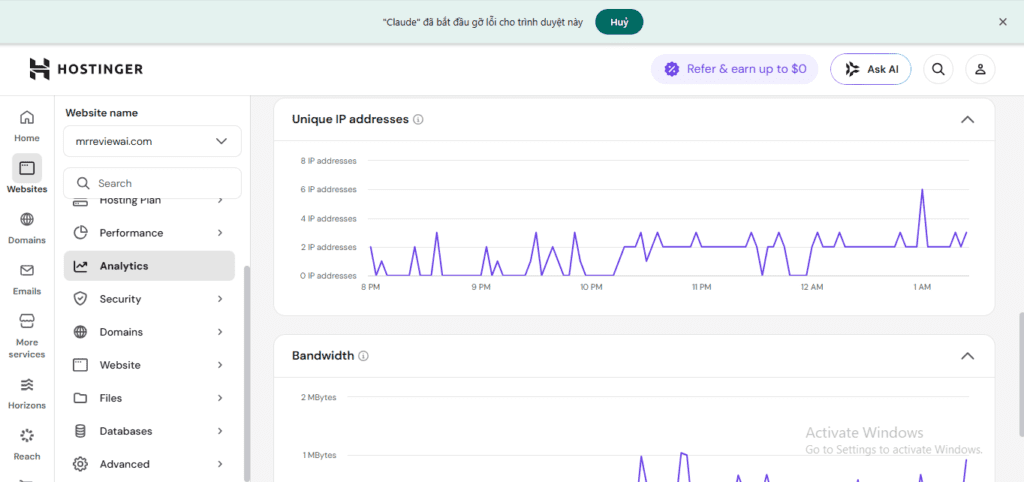Screen dimensions: 1024x482
Task: Open Home in the left rail
Action: pyautogui.click(x=27, y=126)
